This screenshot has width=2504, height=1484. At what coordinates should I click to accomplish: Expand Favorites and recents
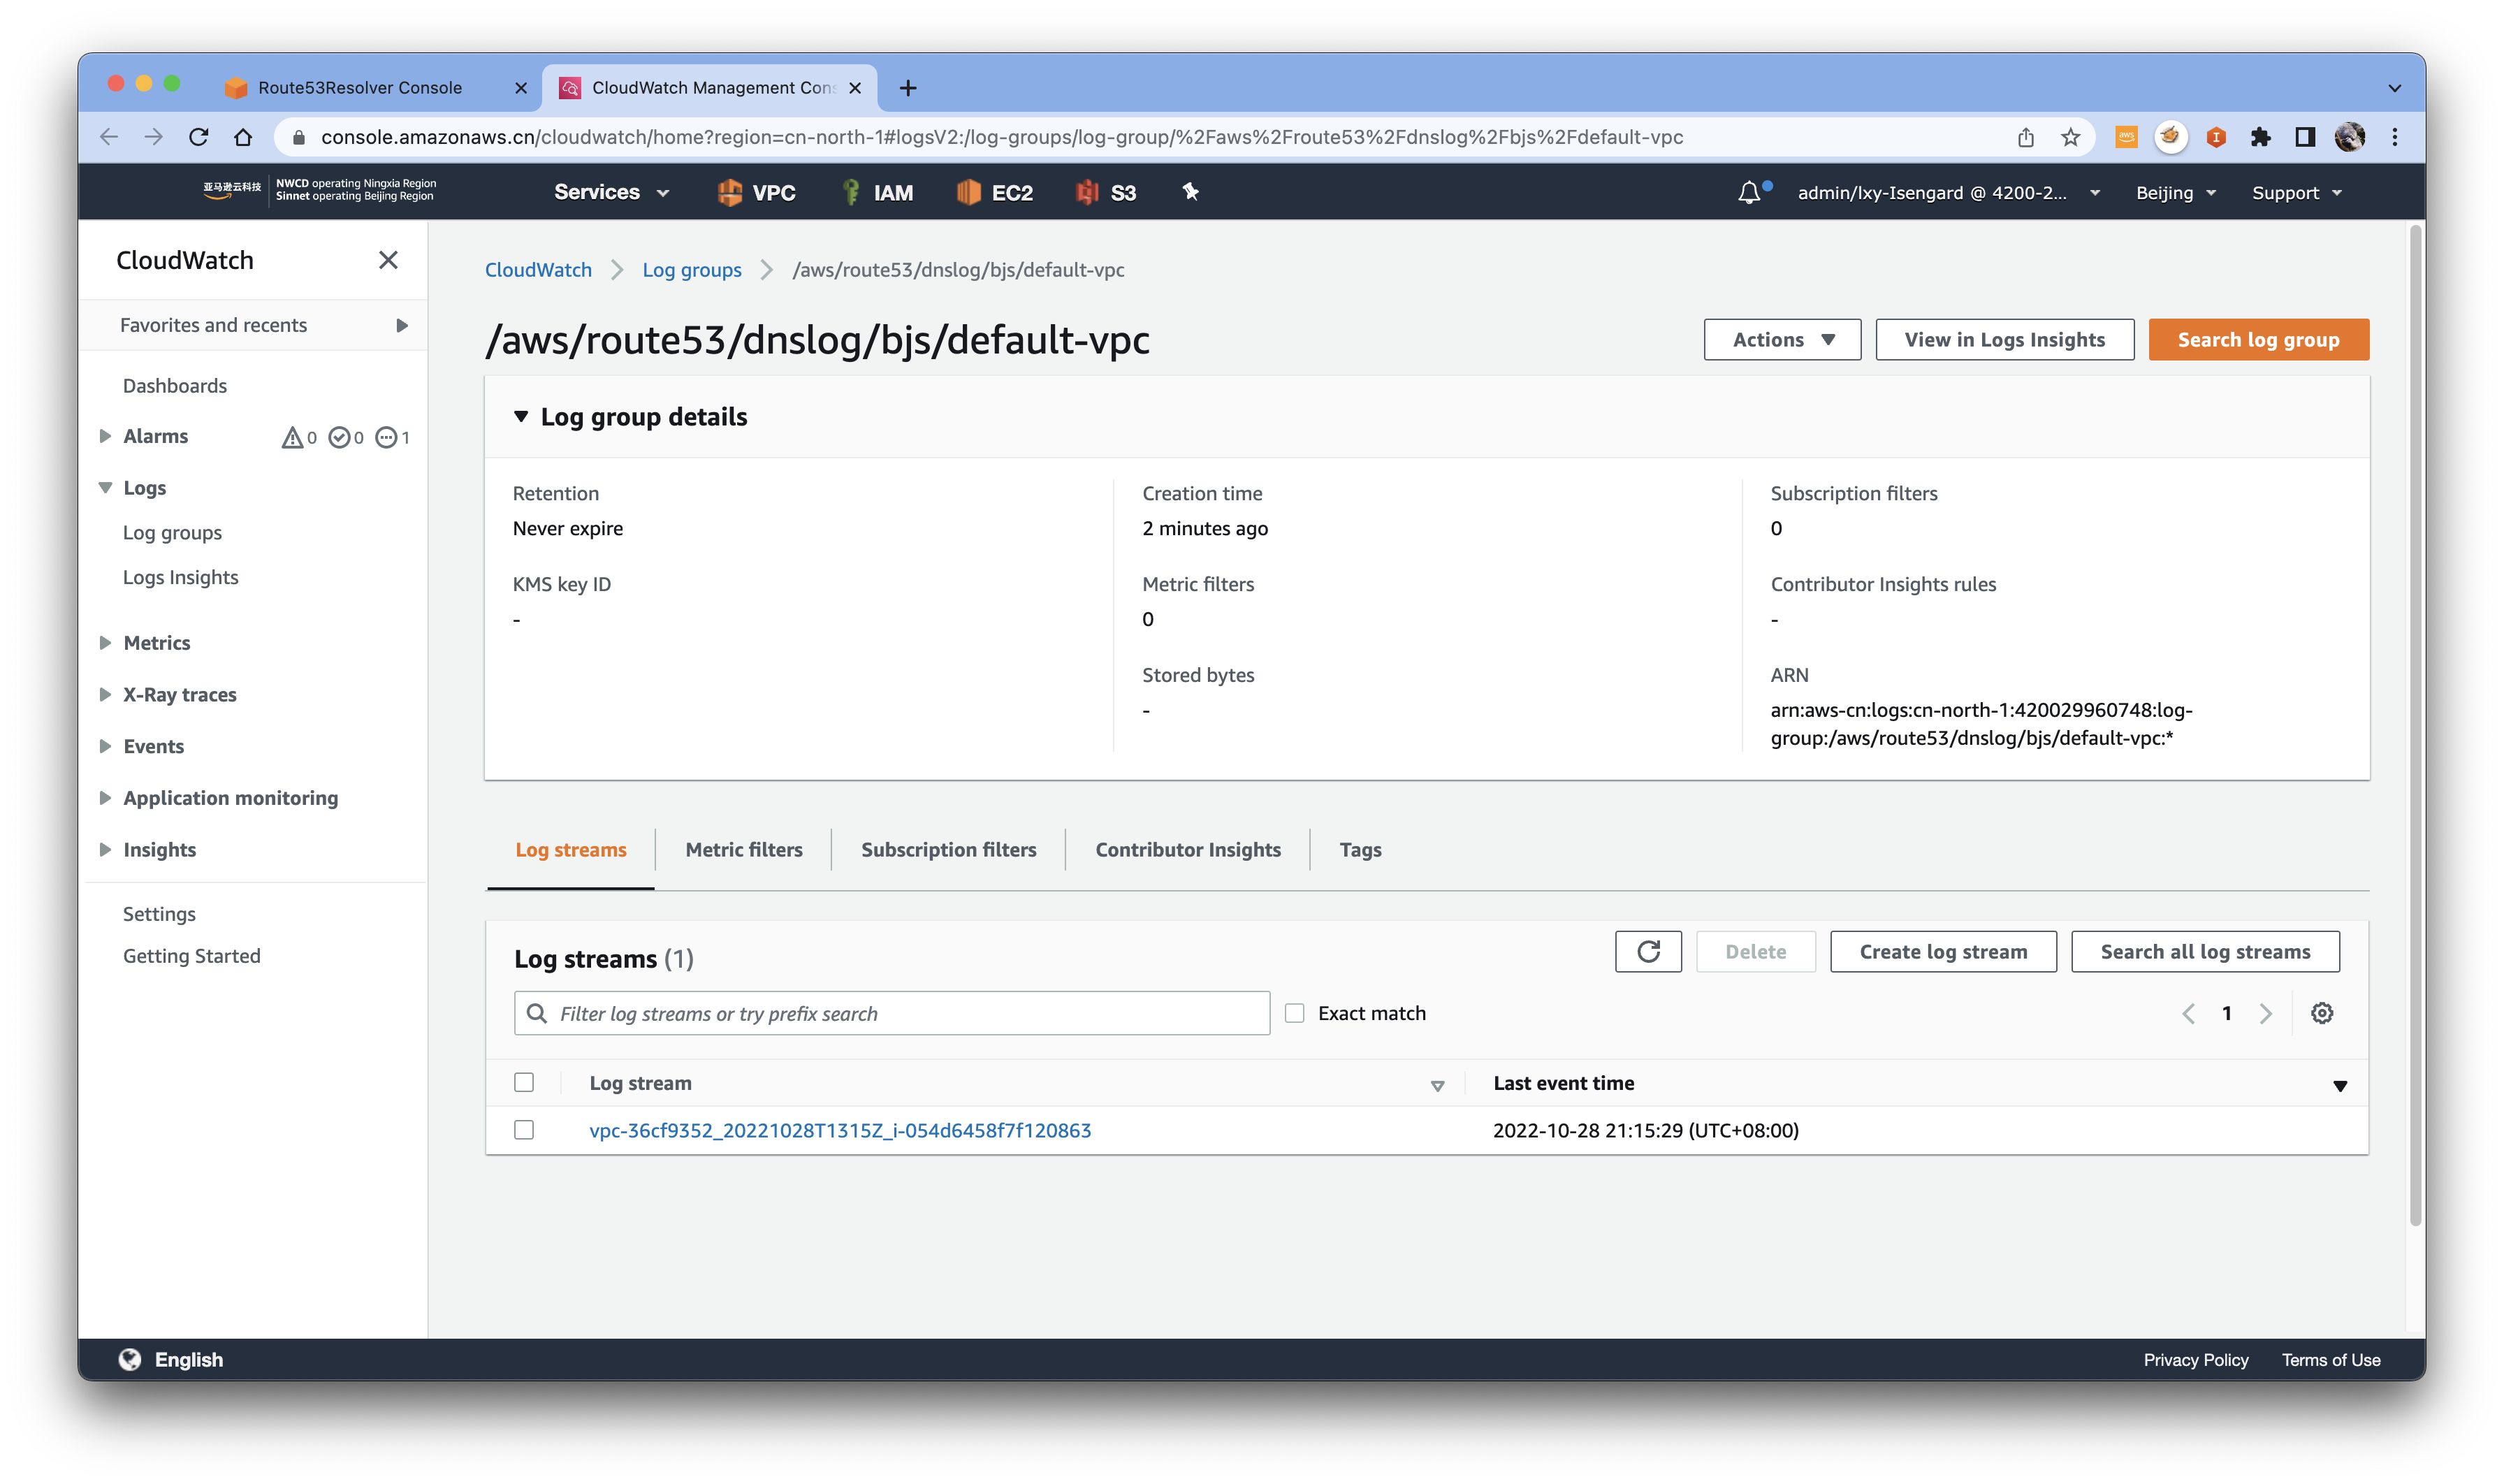401,325
